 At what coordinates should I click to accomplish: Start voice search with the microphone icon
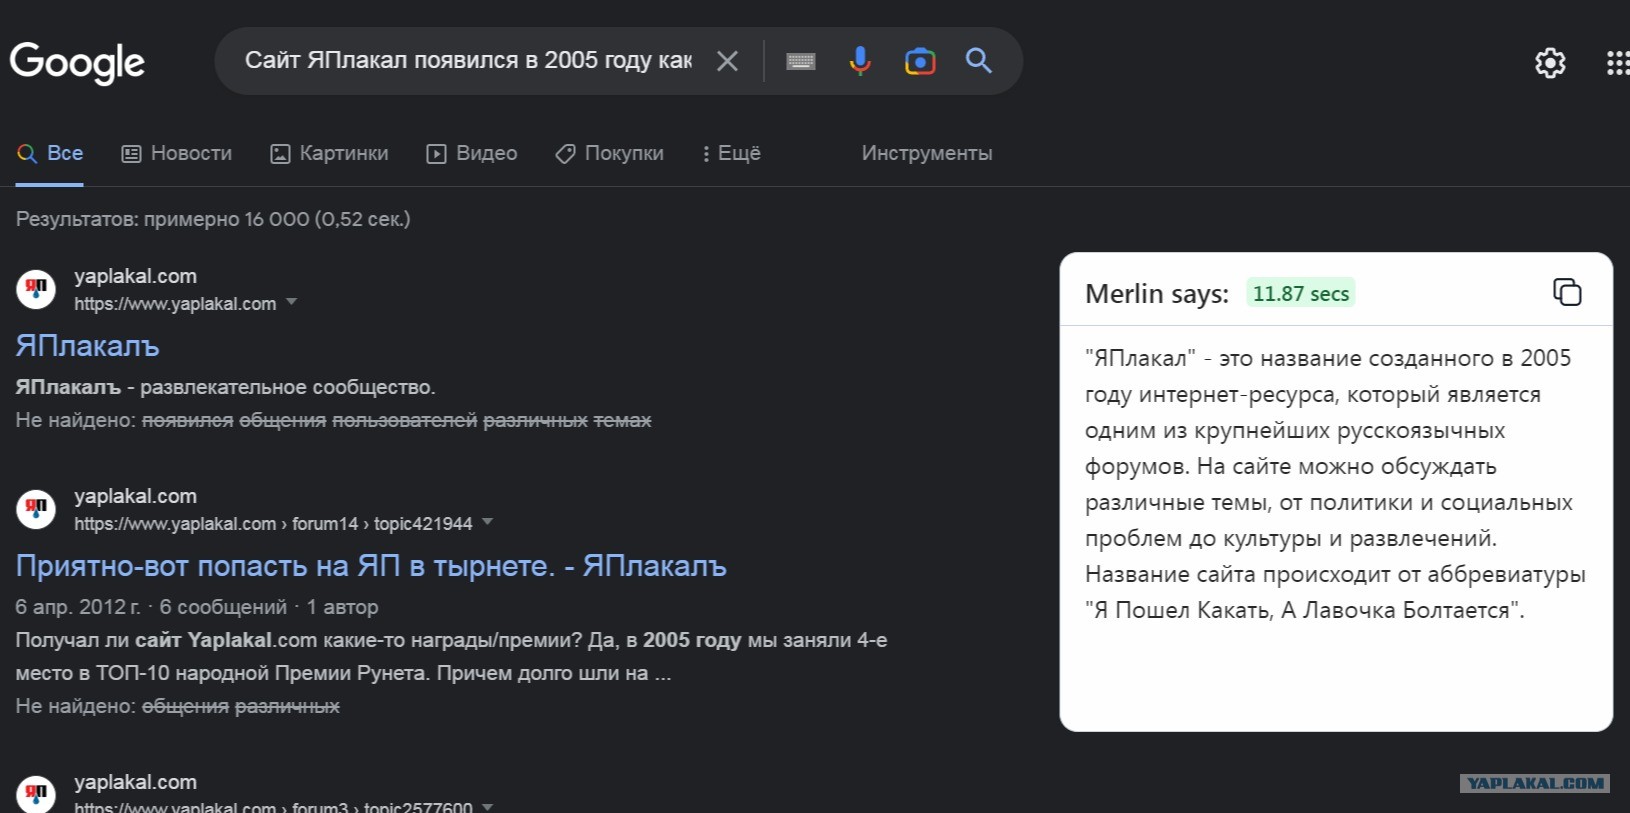coord(860,61)
